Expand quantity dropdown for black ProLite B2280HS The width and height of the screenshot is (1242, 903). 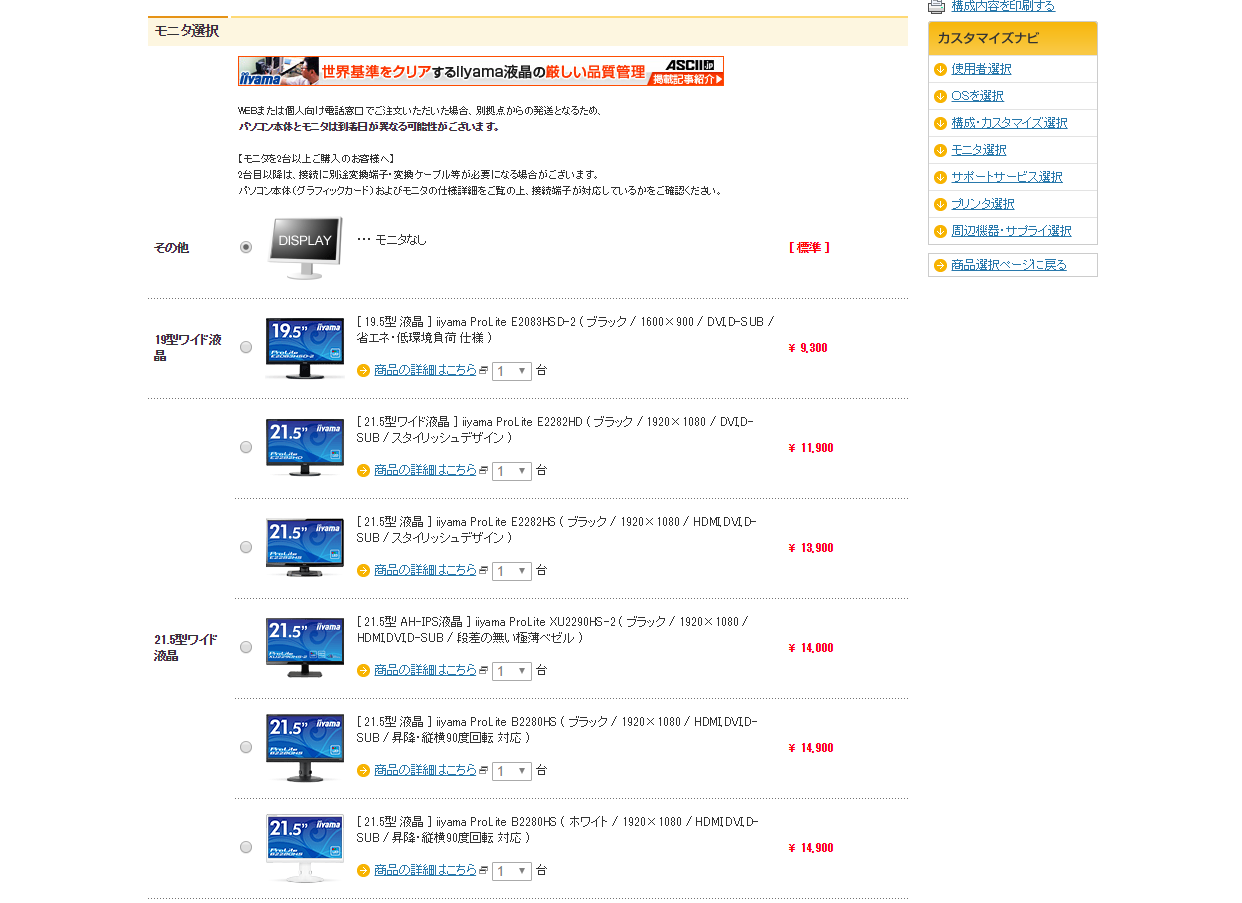point(511,771)
